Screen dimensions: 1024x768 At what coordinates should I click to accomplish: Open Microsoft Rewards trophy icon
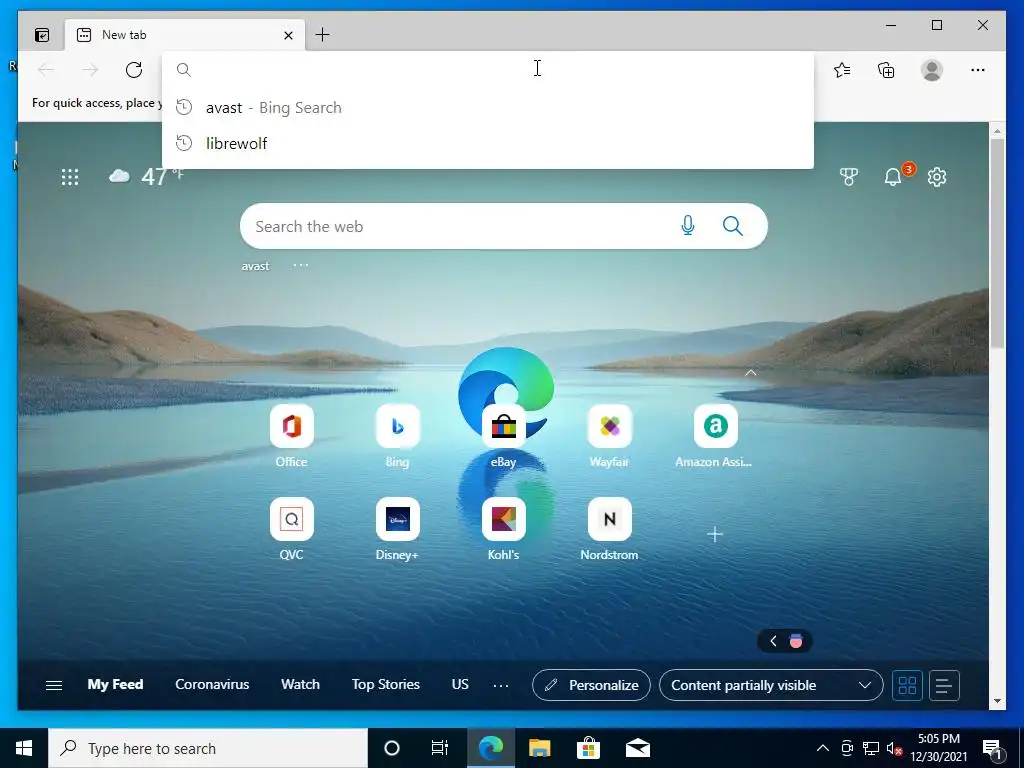pyautogui.click(x=848, y=177)
